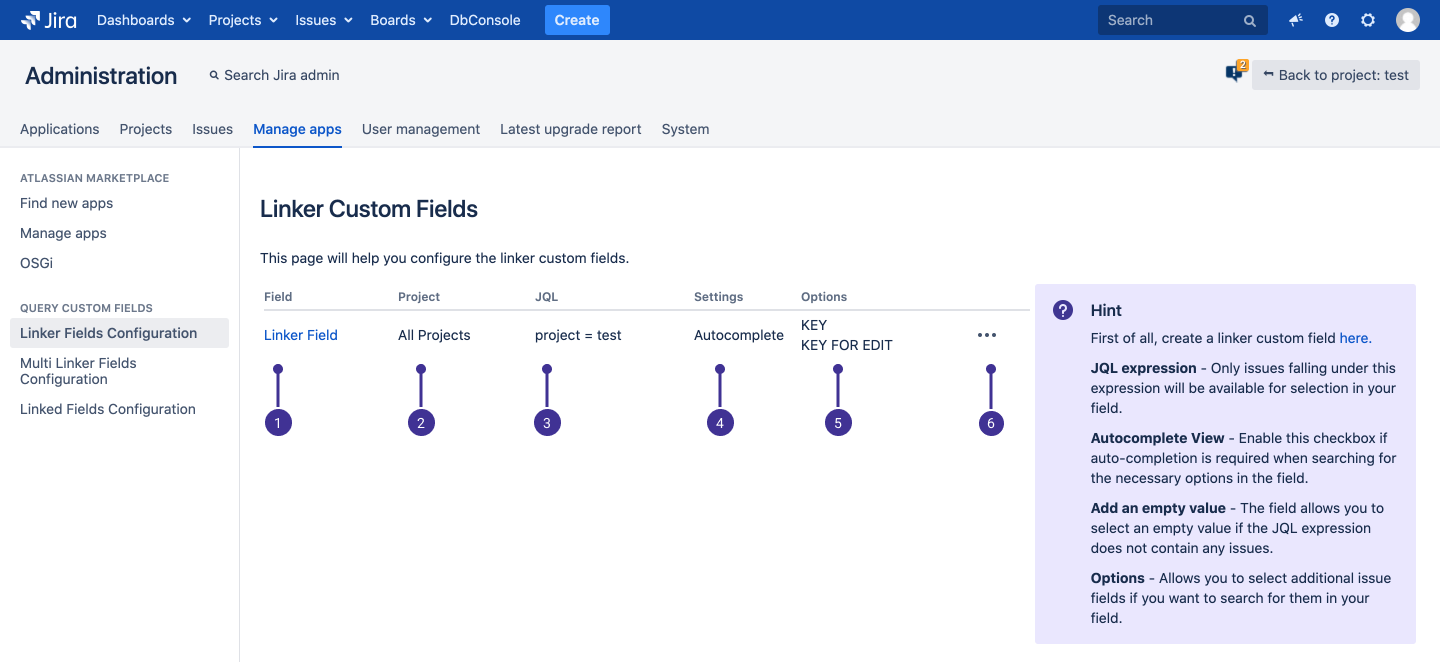Click the user profile avatar

(x=1407, y=20)
